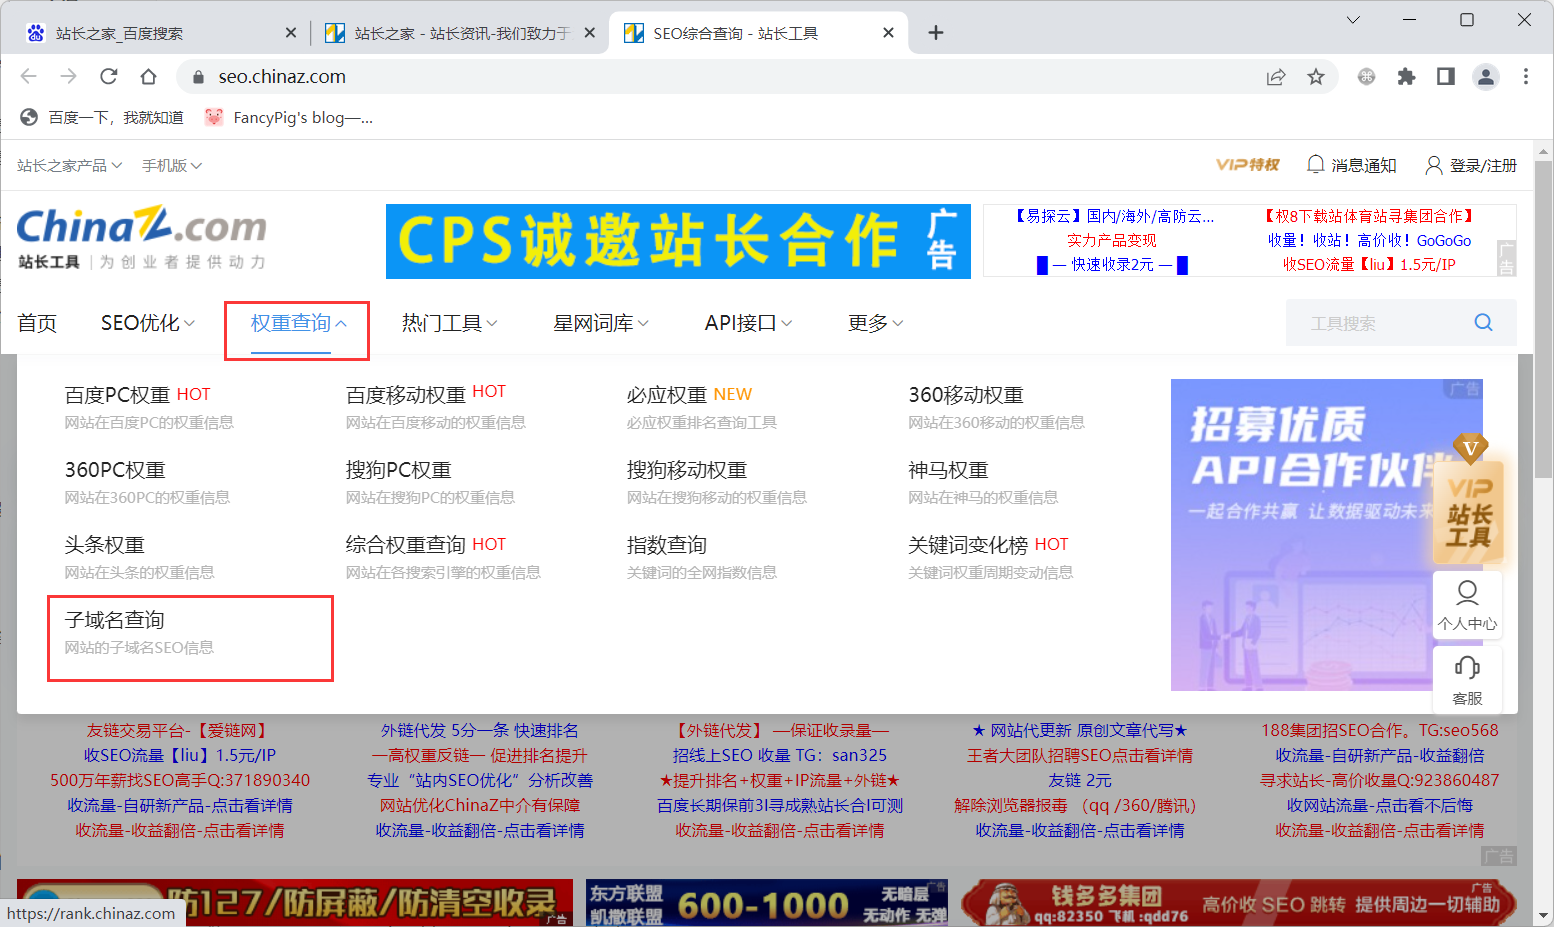
Task: Expand the 热门工具 dropdown
Action: pyautogui.click(x=449, y=323)
